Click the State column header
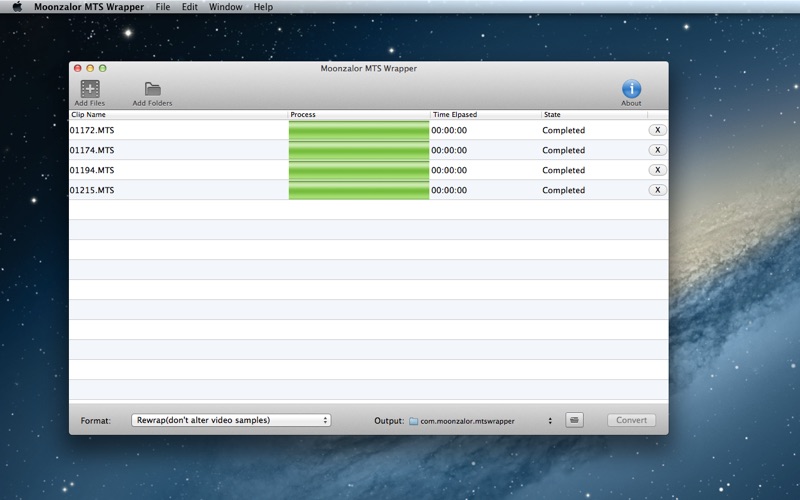The image size is (800, 500). click(594, 115)
